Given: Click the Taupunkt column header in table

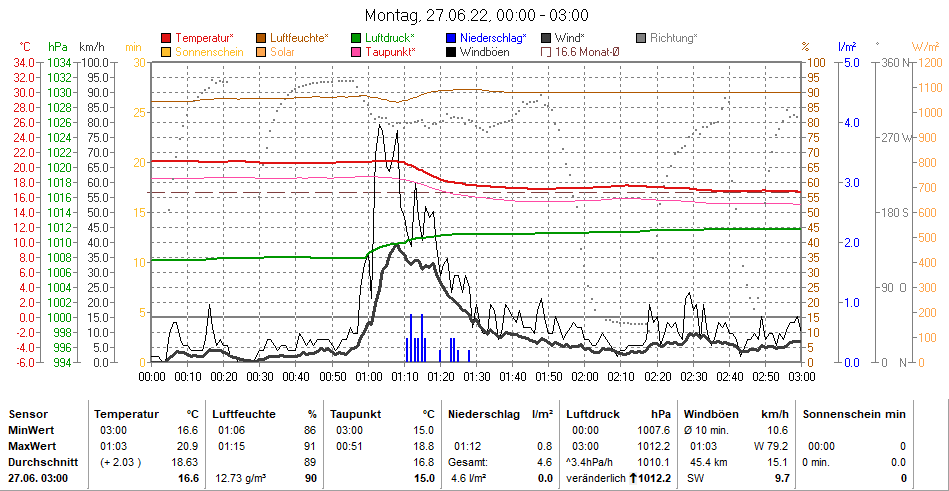Looking at the screenshot, I should click(355, 415).
